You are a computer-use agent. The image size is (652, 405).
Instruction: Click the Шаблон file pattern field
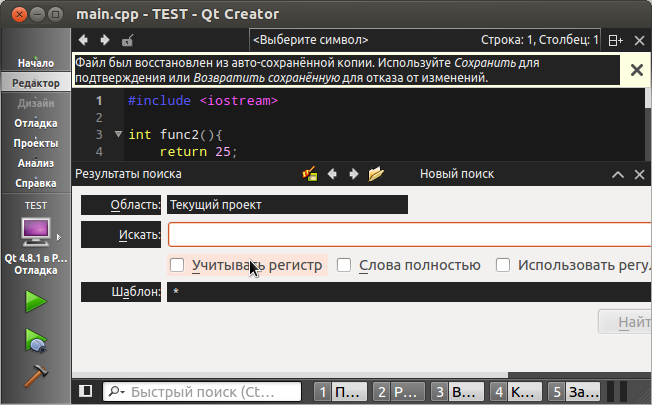pyautogui.click(x=409, y=291)
